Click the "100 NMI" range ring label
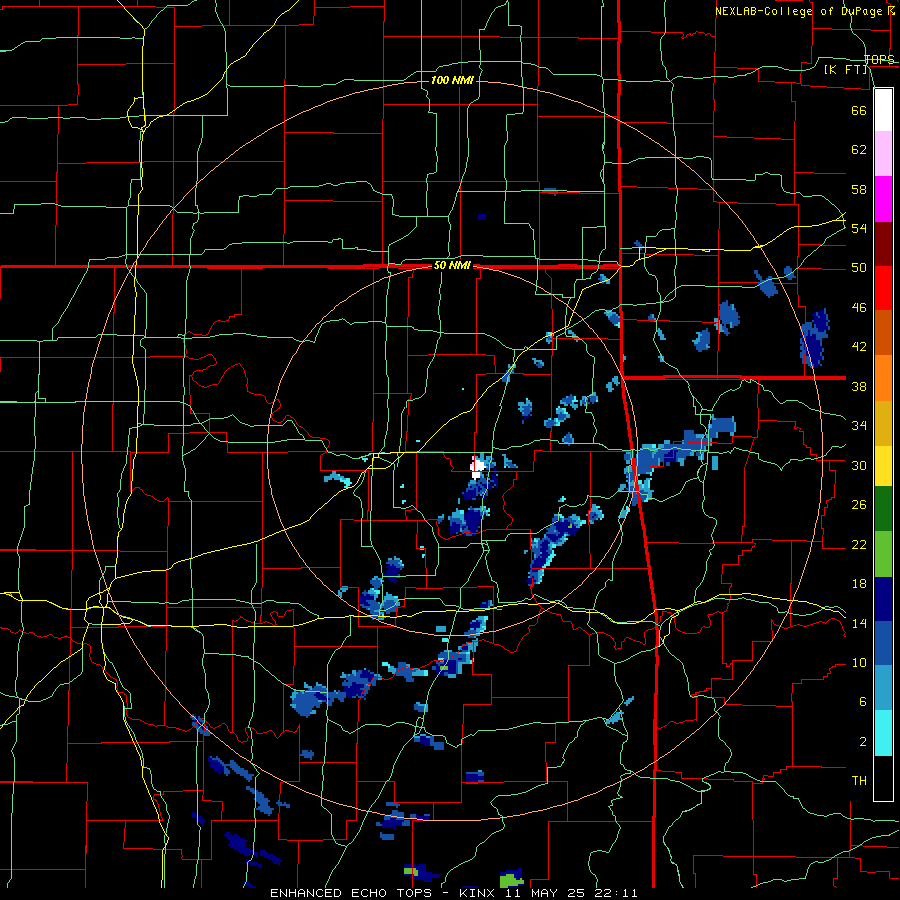 tap(452, 80)
